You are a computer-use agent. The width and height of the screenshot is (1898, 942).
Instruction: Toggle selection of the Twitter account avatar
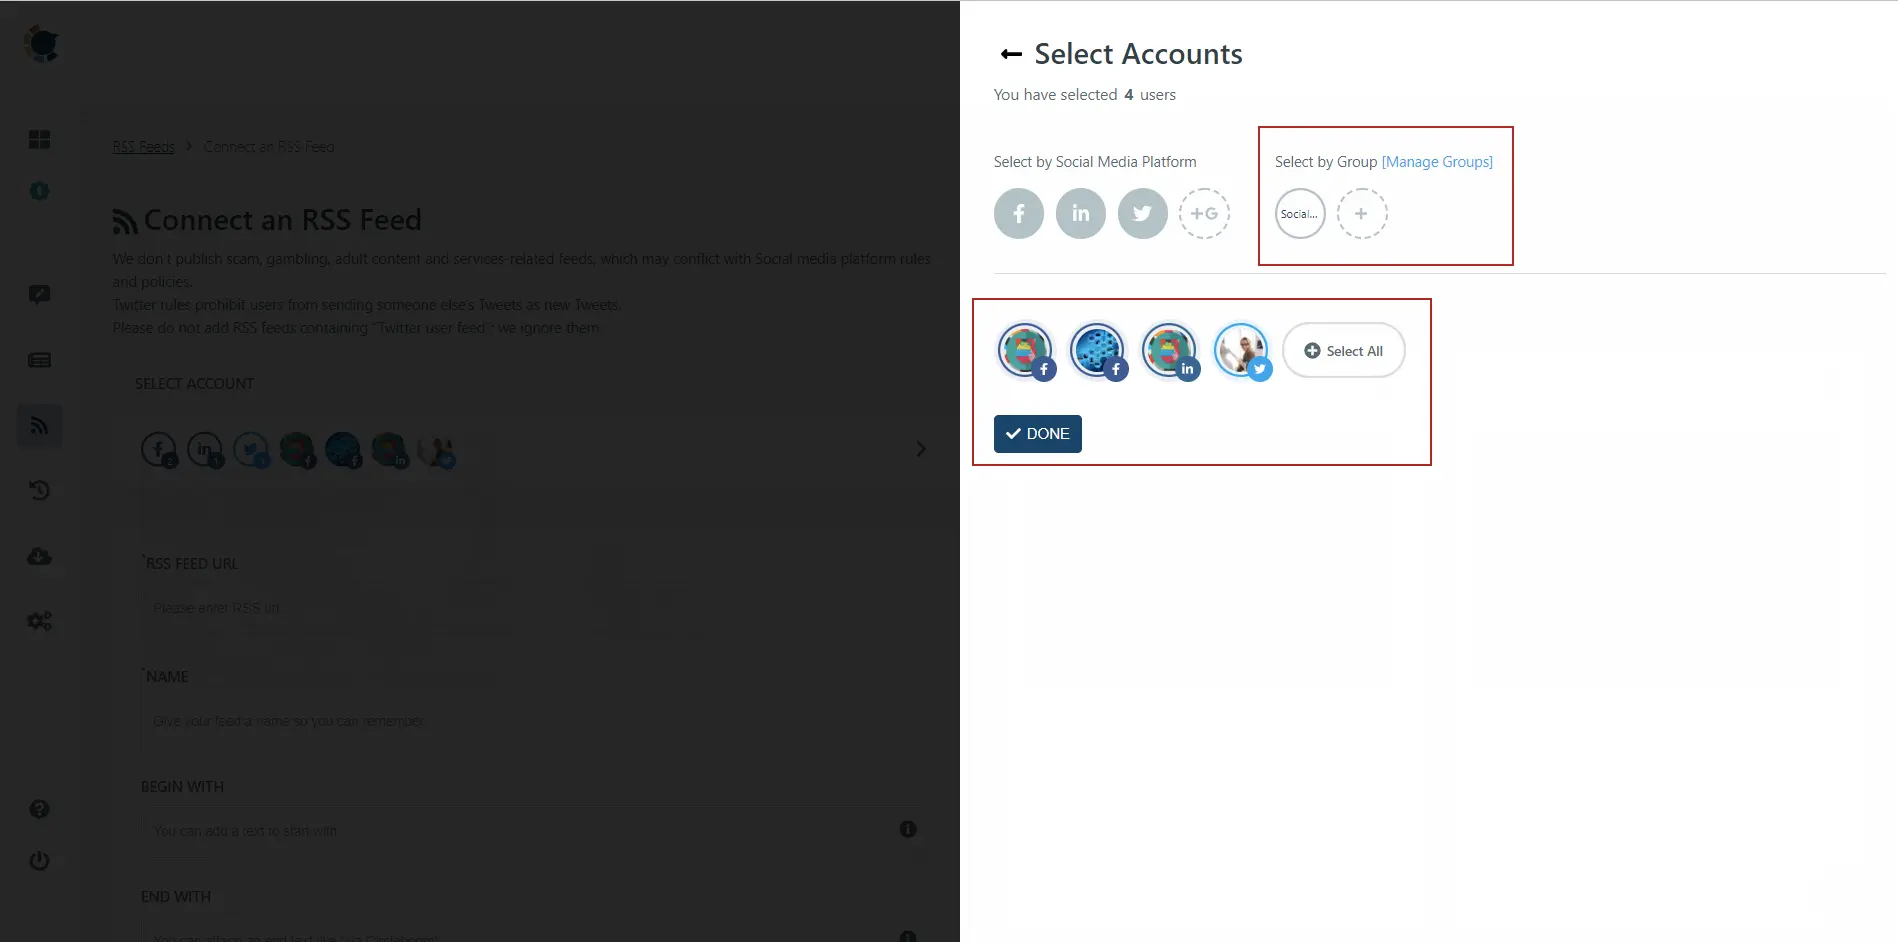coord(1240,350)
